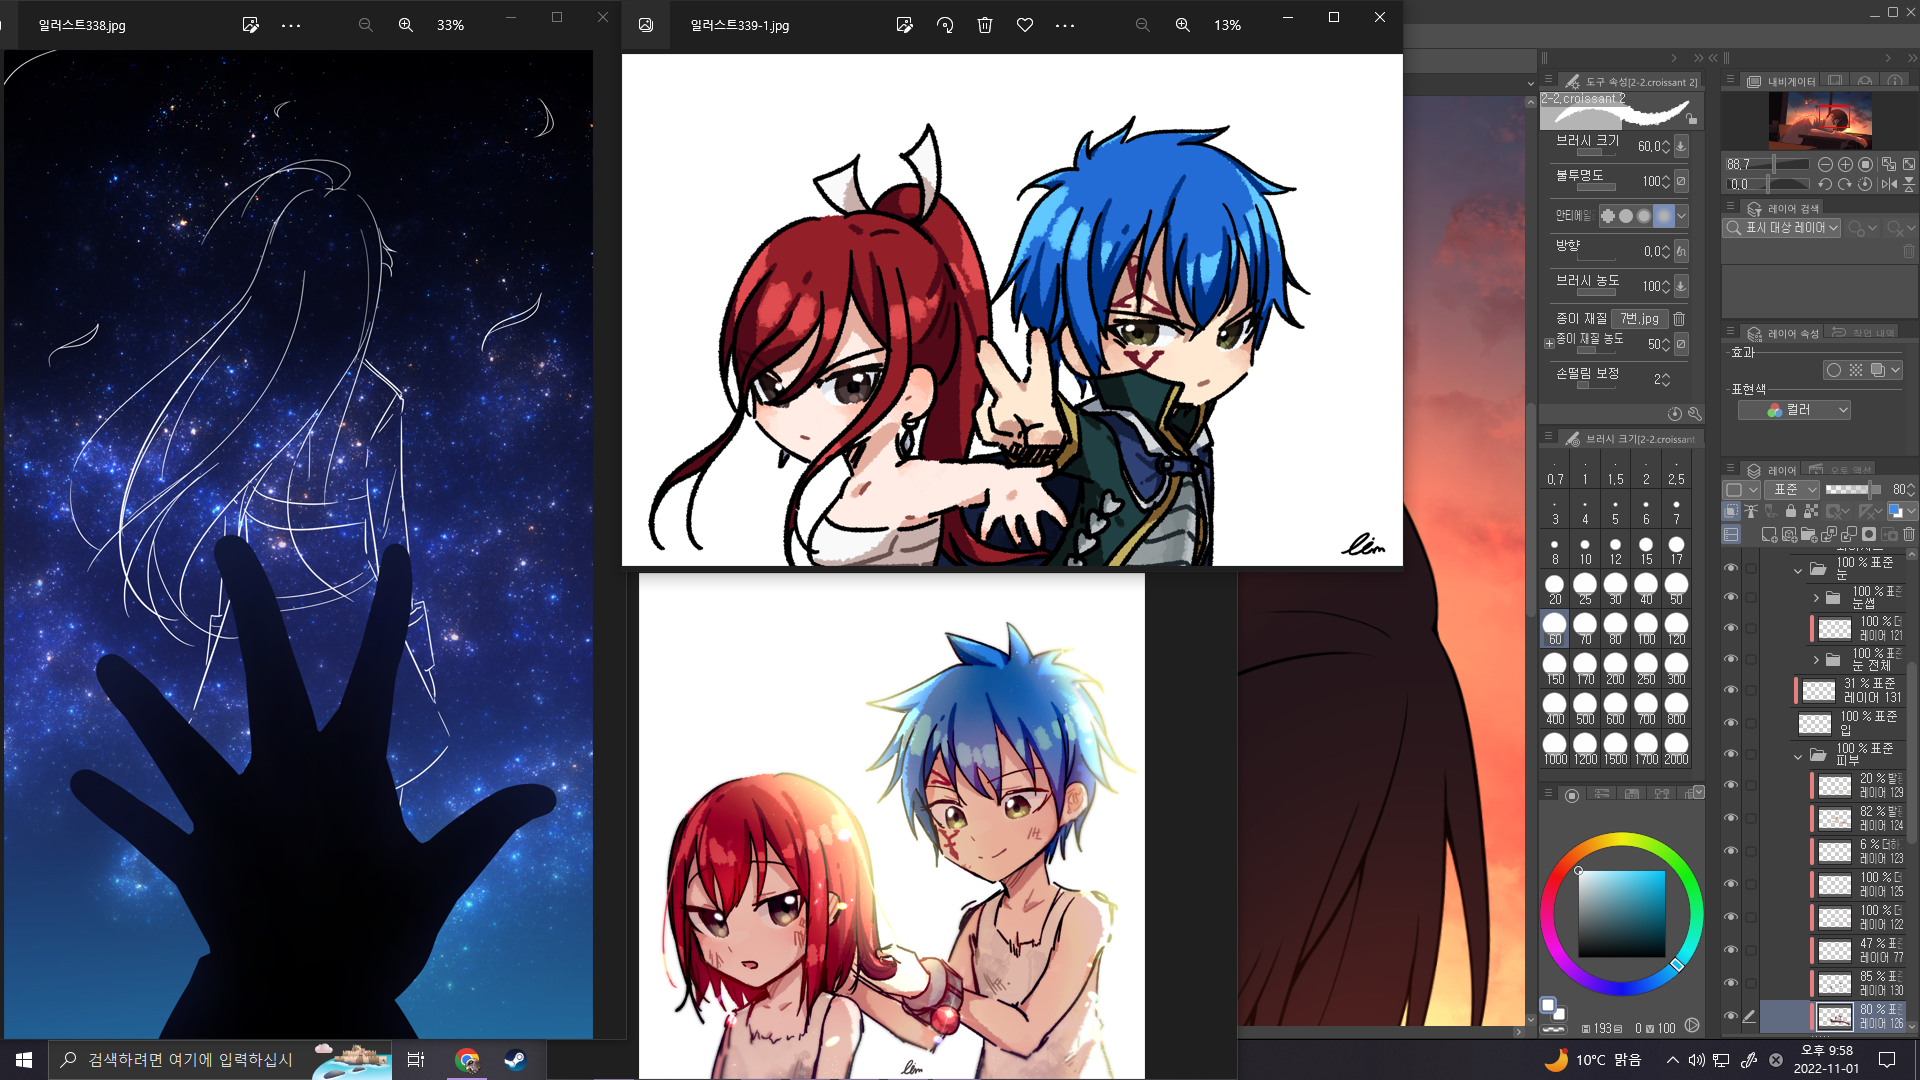Click the color wheel saturation square
The image size is (1920, 1080).
coord(1622,913)
